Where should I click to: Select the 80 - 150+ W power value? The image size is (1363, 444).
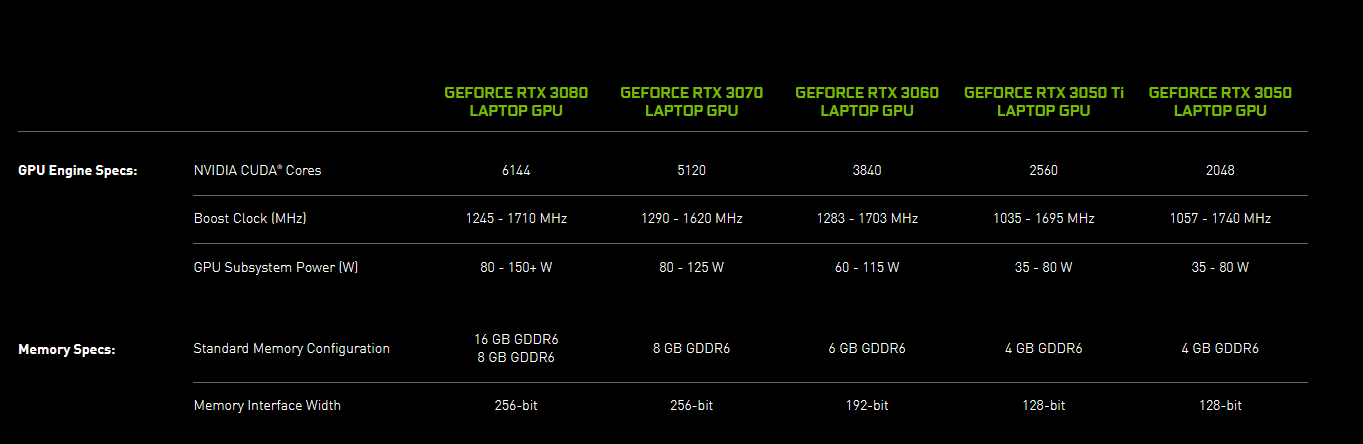point(516,267)
